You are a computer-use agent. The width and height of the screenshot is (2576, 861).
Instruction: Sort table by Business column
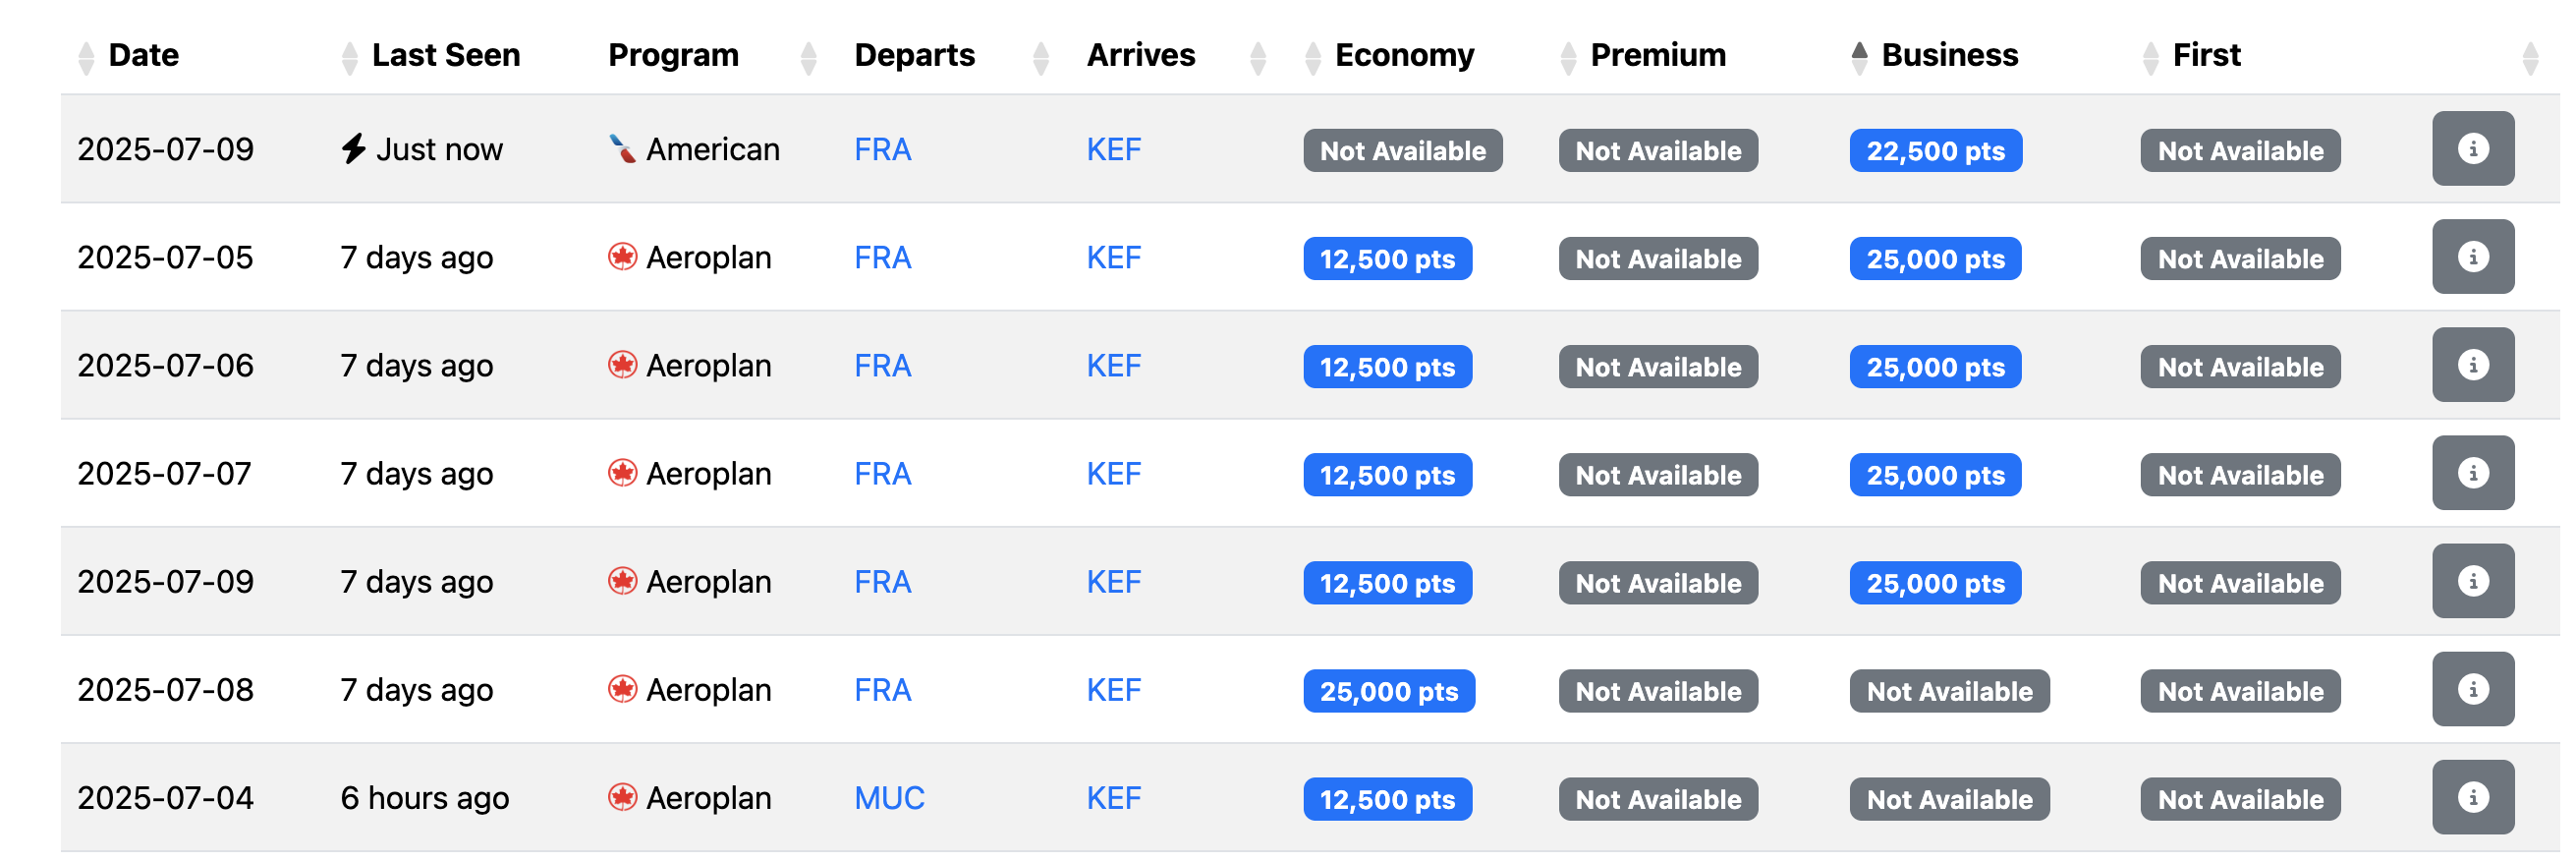(x=1948, y=55)
